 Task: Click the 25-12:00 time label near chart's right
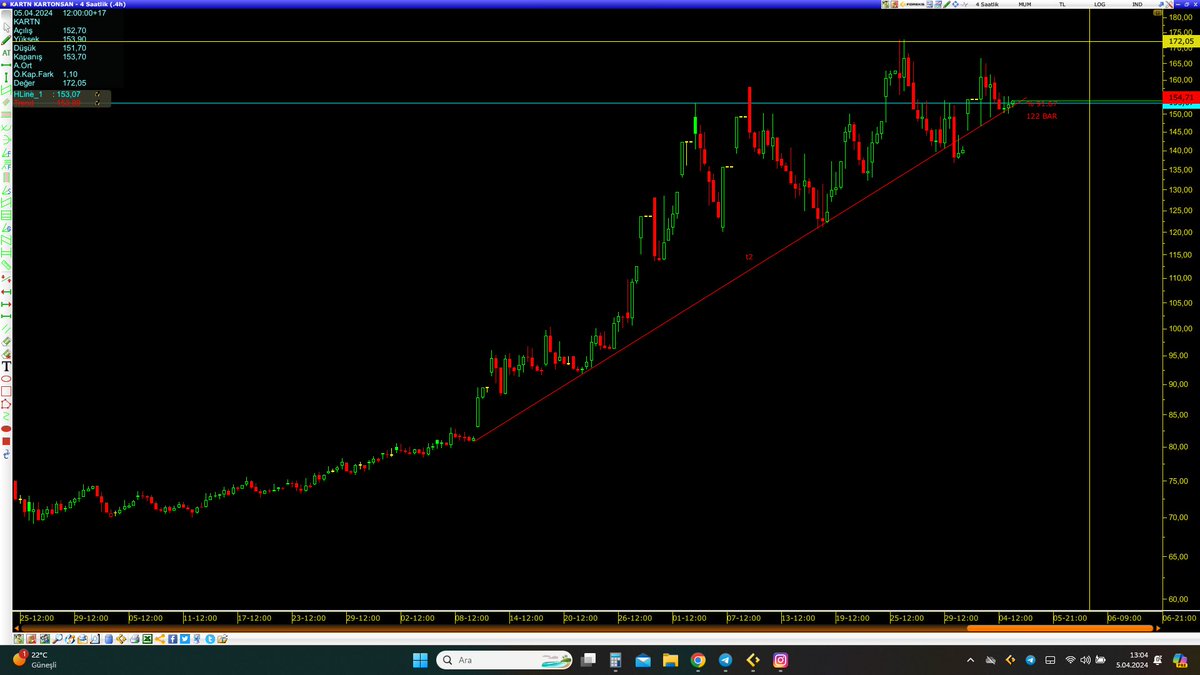(906, 618)
